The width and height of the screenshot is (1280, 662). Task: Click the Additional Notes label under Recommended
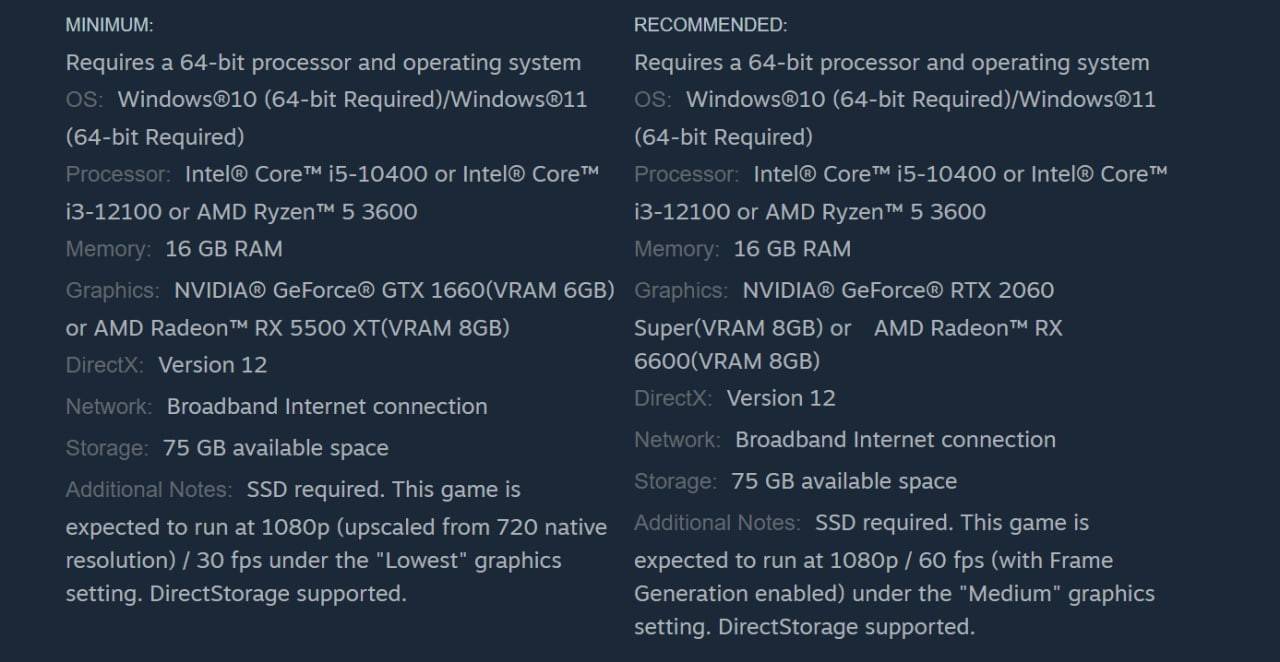point(717,523)
